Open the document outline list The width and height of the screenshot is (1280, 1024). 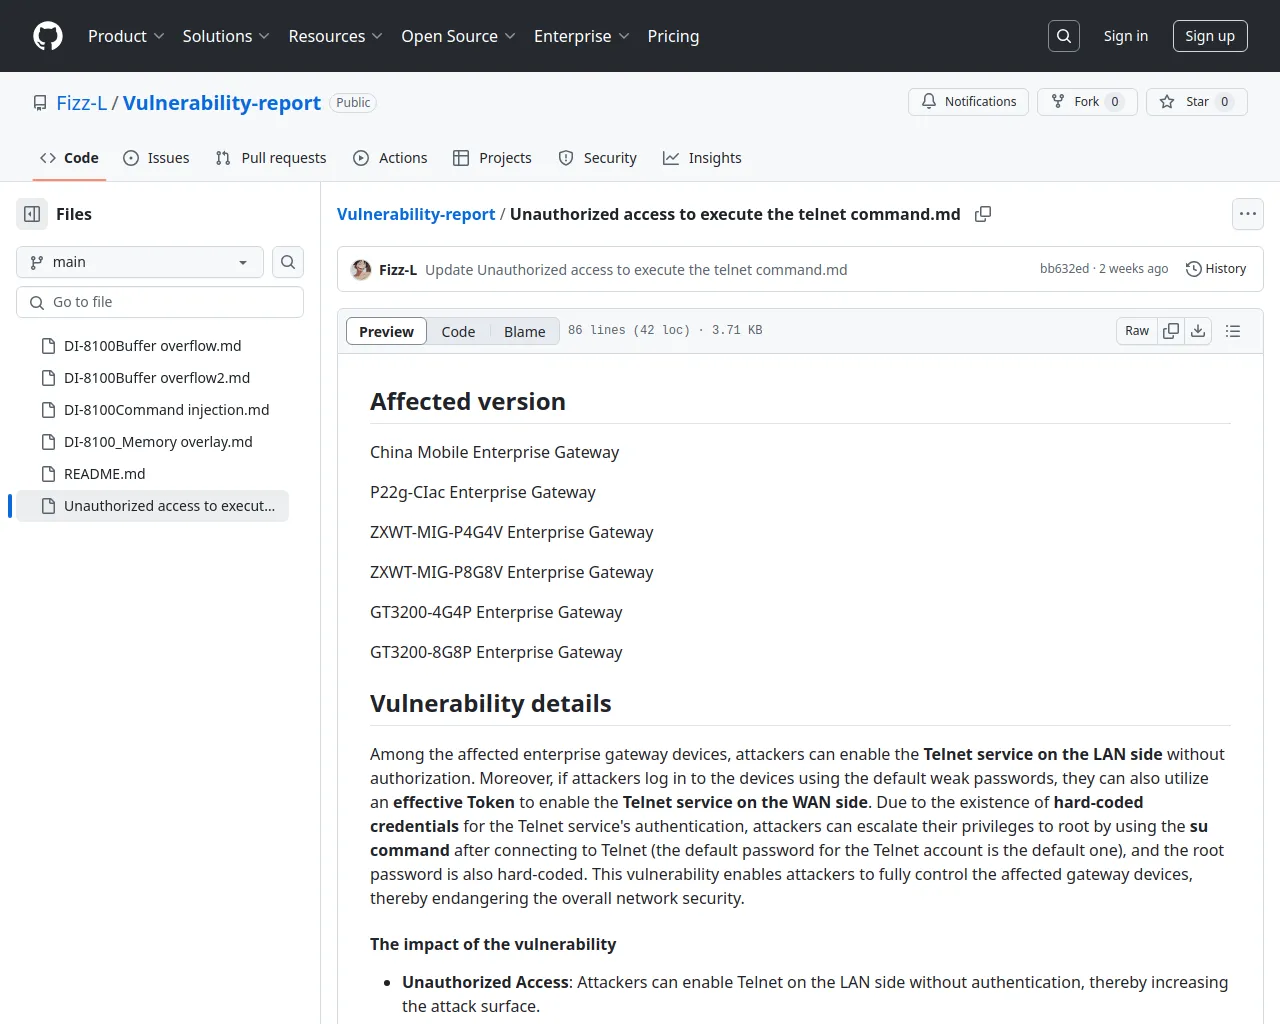(1233, 331)
